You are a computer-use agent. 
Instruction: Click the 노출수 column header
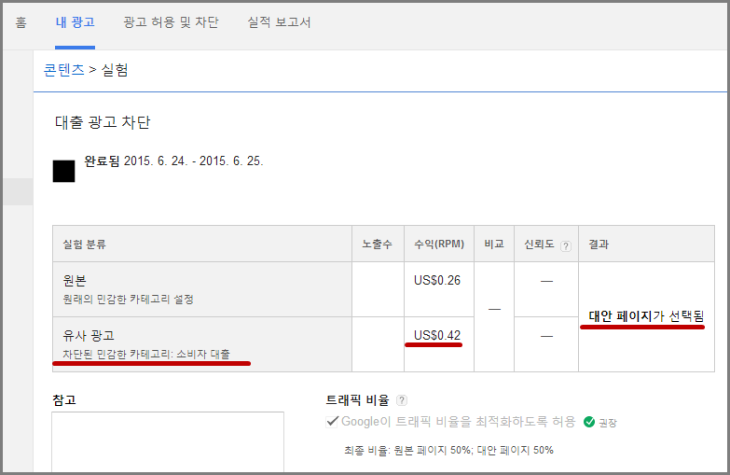pyautogui.click(x=377, y=245)
